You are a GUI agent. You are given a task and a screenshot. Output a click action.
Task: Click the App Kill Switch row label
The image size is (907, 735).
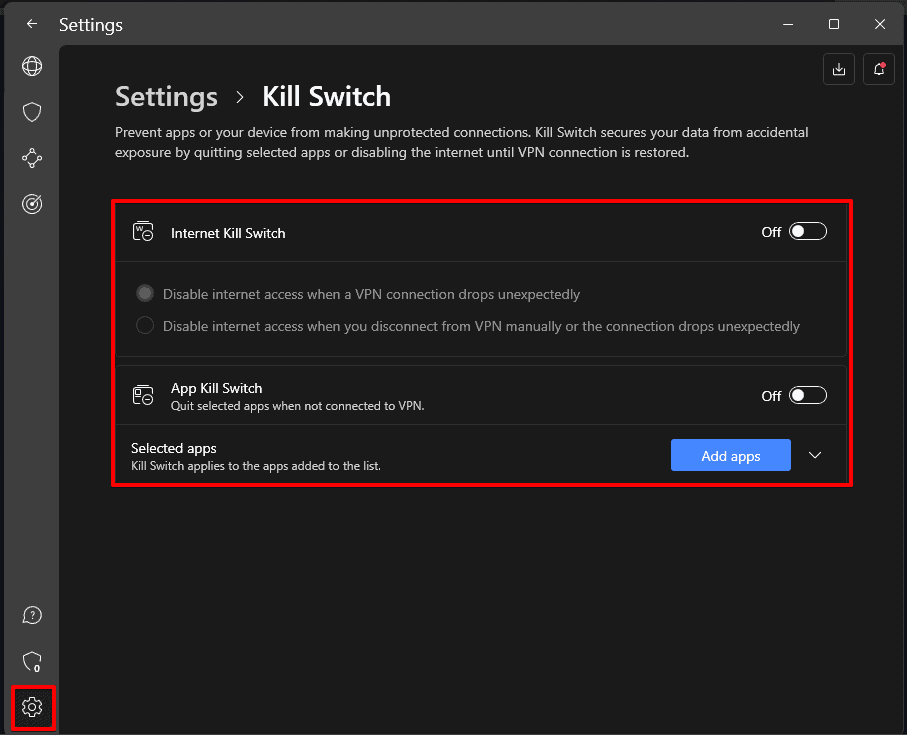[x=216, y=388]
